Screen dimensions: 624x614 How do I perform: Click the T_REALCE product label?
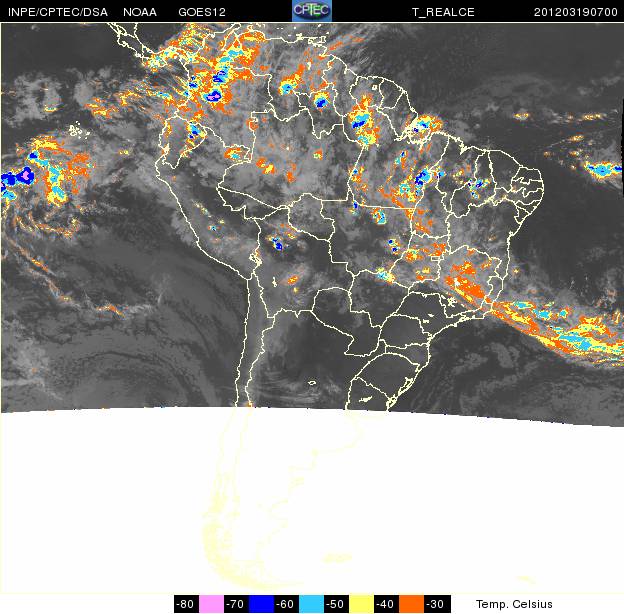[443, 12]
